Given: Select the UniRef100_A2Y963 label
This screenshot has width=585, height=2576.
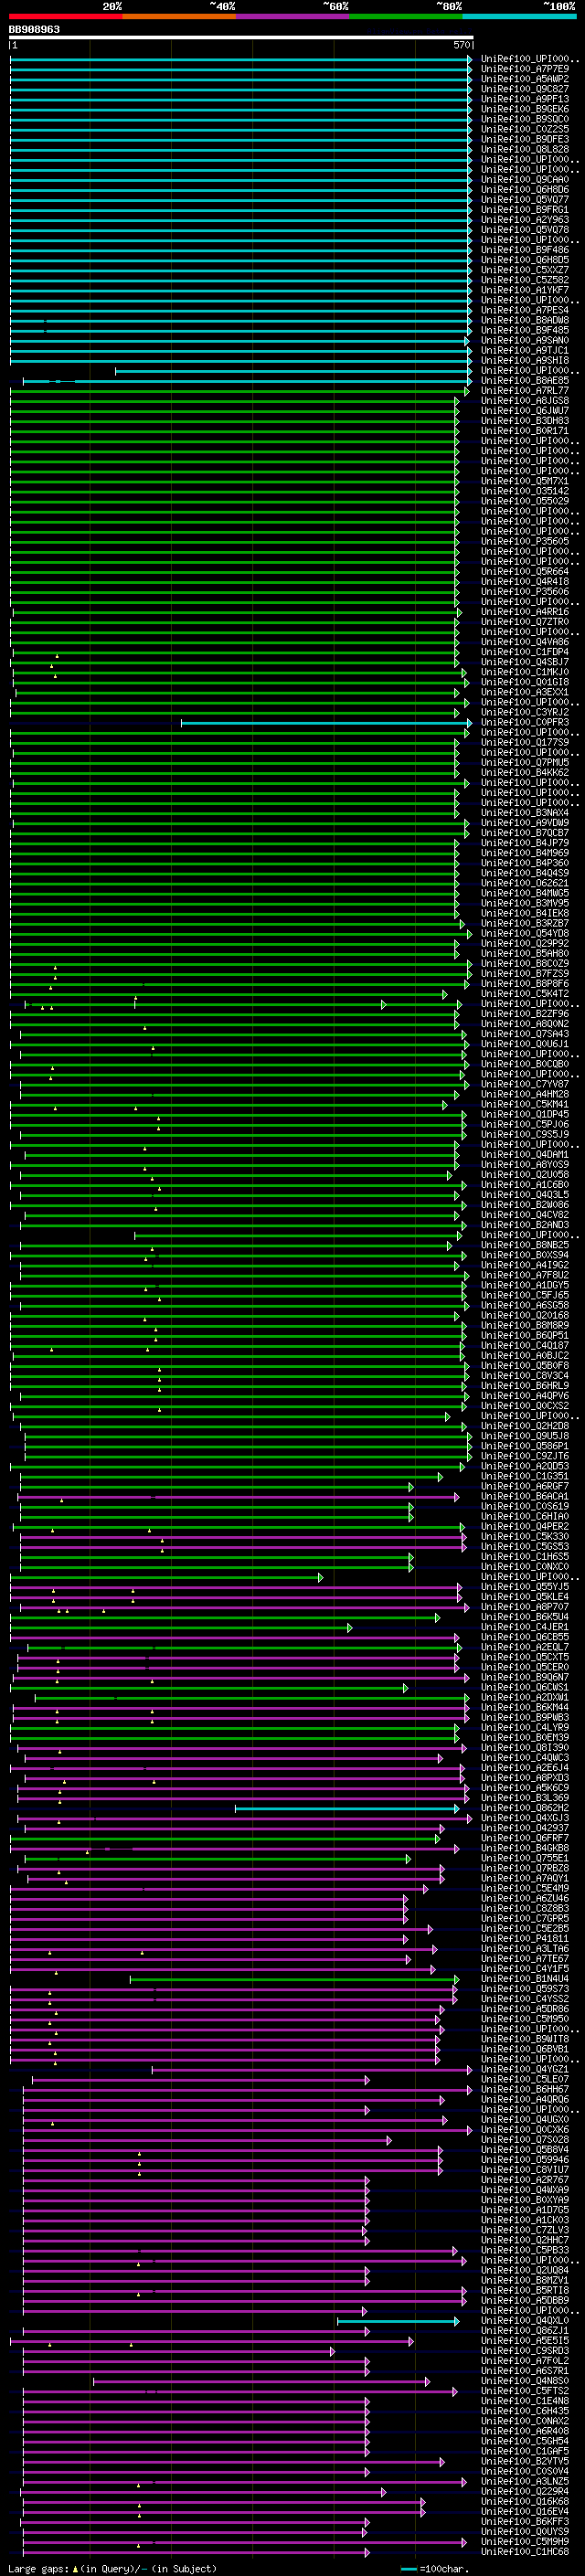Looking at the screenshot, I should click(525, 220).
